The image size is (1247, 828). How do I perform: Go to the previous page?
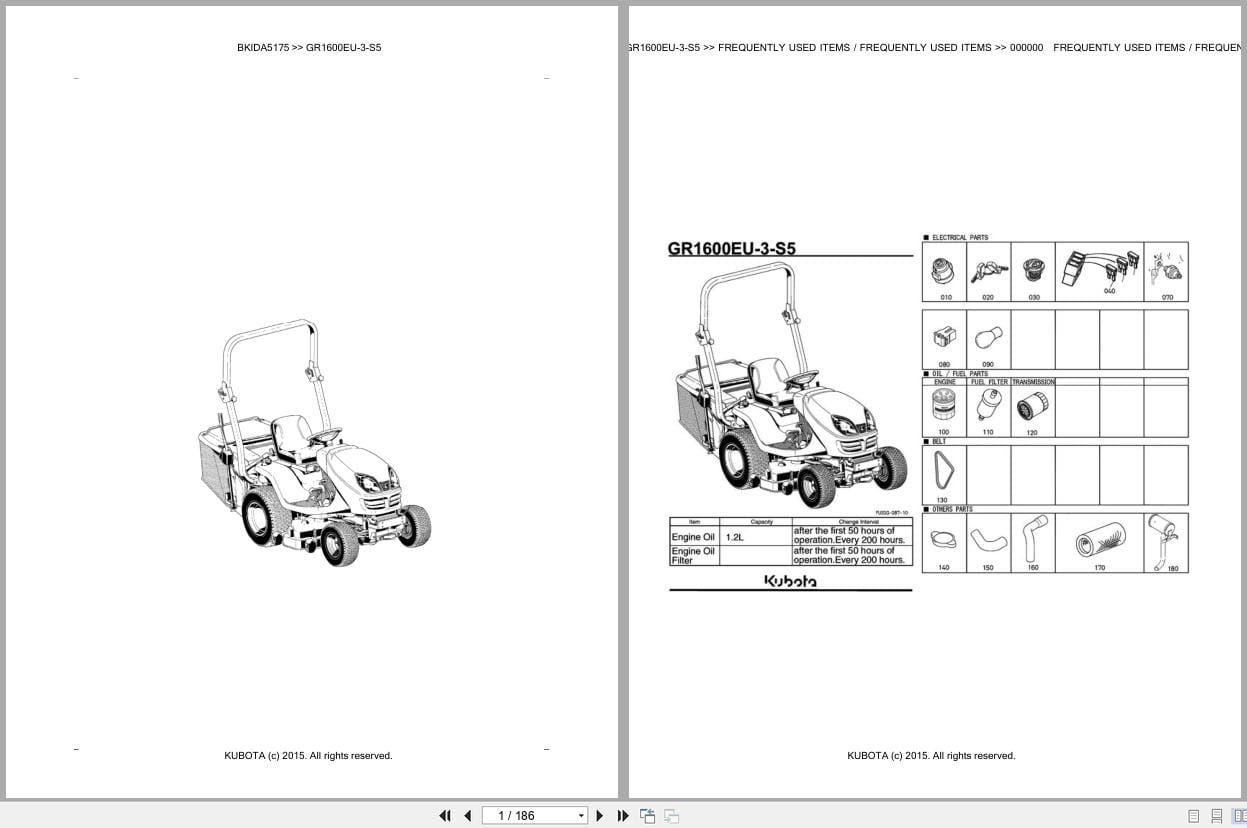[x=467, y=816]
